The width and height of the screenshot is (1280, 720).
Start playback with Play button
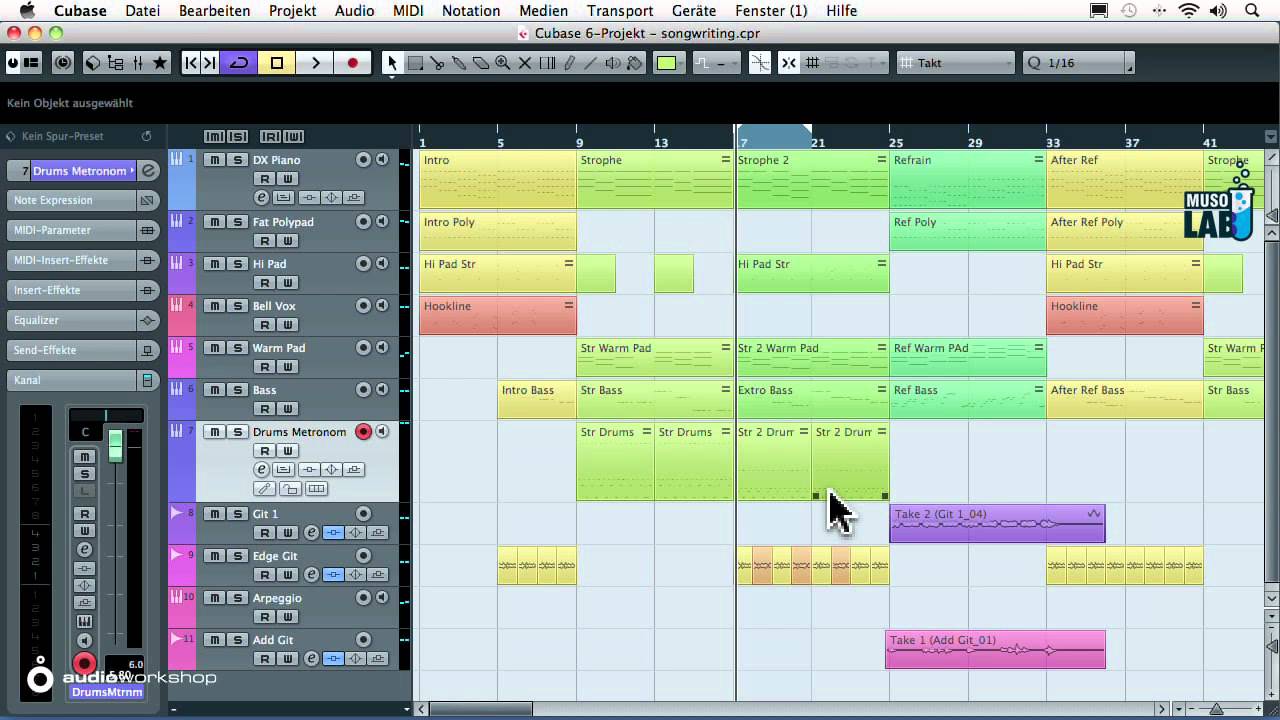(315, 63)
